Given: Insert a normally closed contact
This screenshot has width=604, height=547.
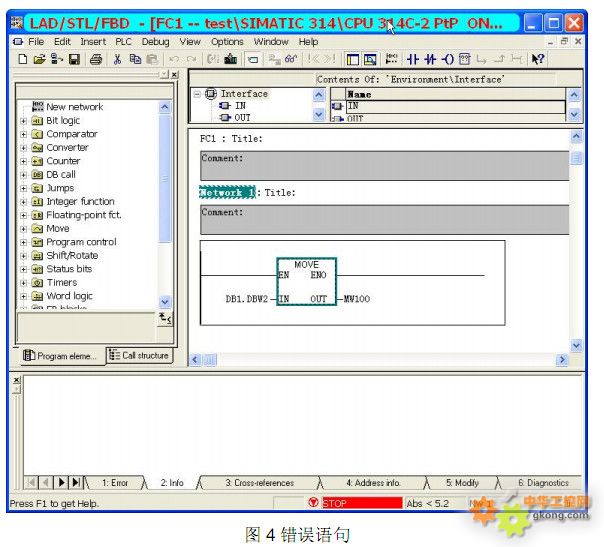Looking at the screenshot, I should point(430,59).
